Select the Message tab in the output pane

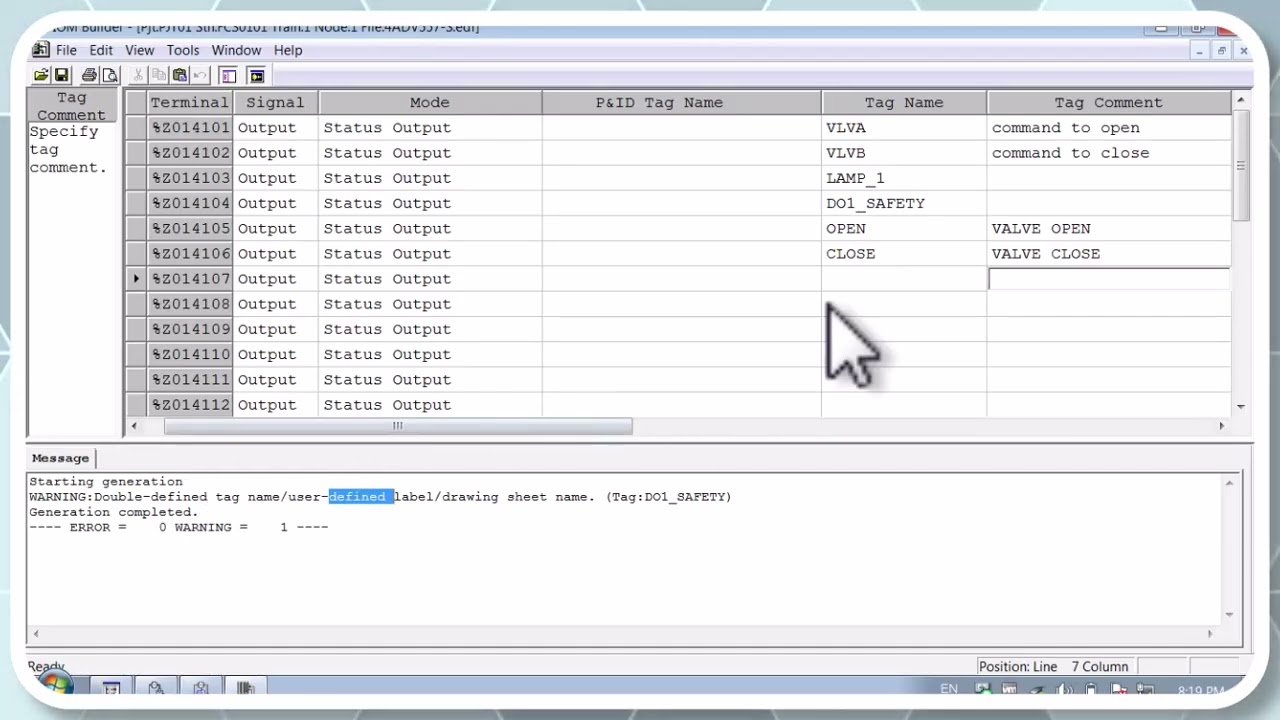[x=60, y=458]
